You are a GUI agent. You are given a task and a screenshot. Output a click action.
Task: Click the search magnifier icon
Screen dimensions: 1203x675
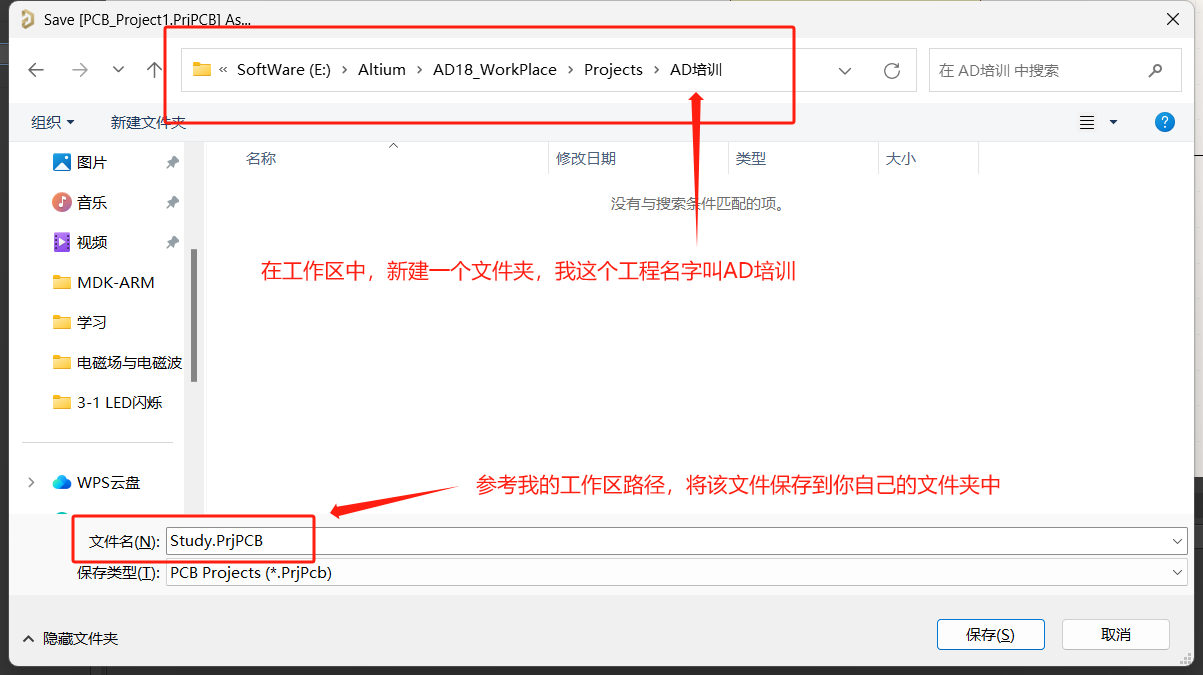[1155, 71]
